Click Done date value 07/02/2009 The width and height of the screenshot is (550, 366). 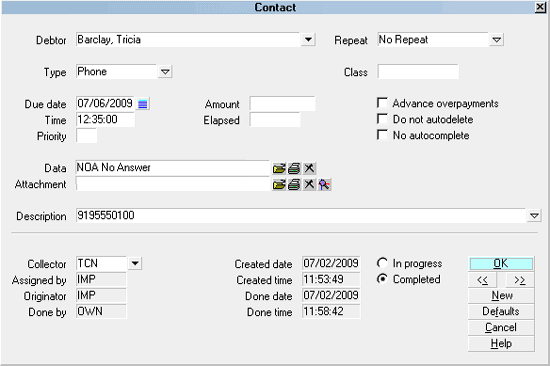[331, 295]
